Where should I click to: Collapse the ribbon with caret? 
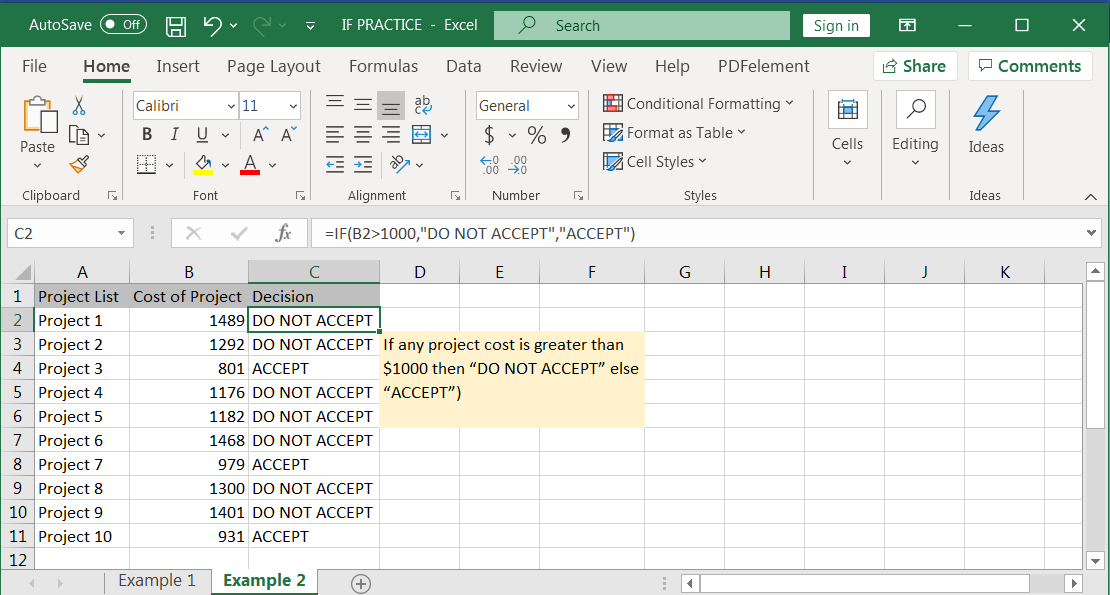[1091, 197]
